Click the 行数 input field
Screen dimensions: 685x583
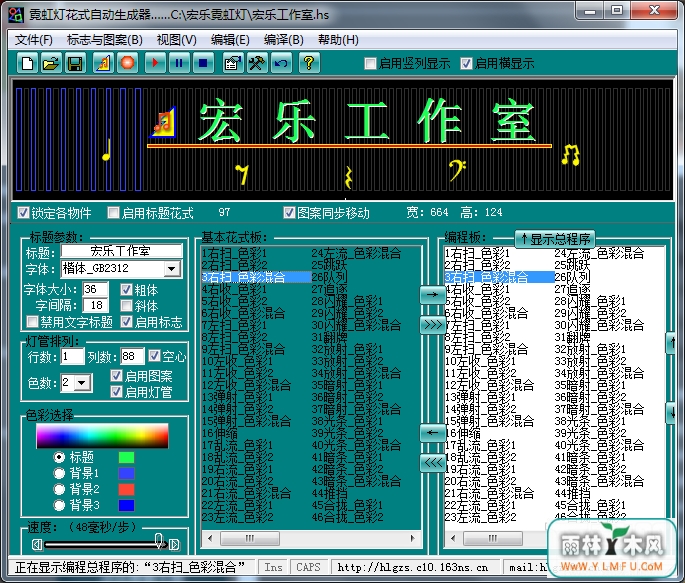(73, 356)
